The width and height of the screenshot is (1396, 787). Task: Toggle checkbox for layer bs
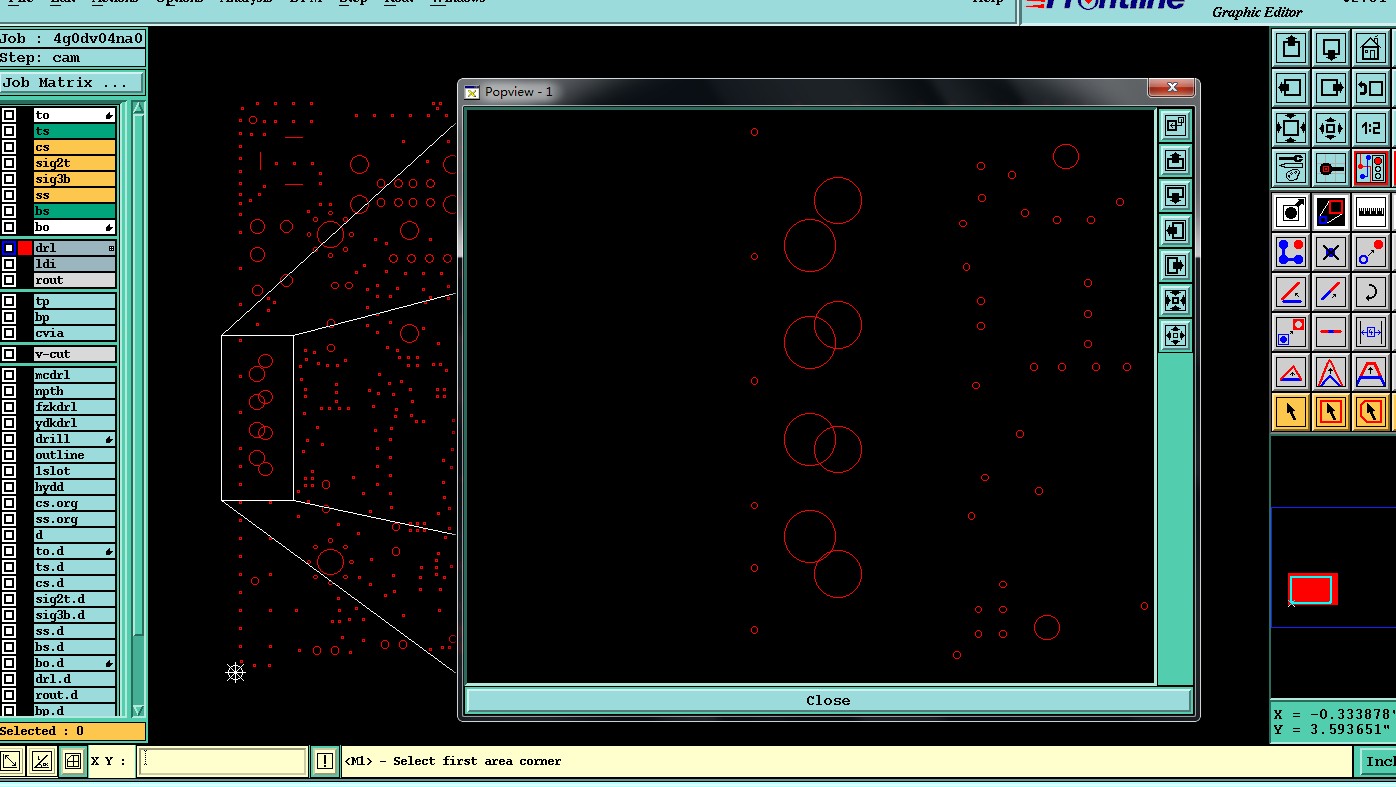[x=9, y=211]
